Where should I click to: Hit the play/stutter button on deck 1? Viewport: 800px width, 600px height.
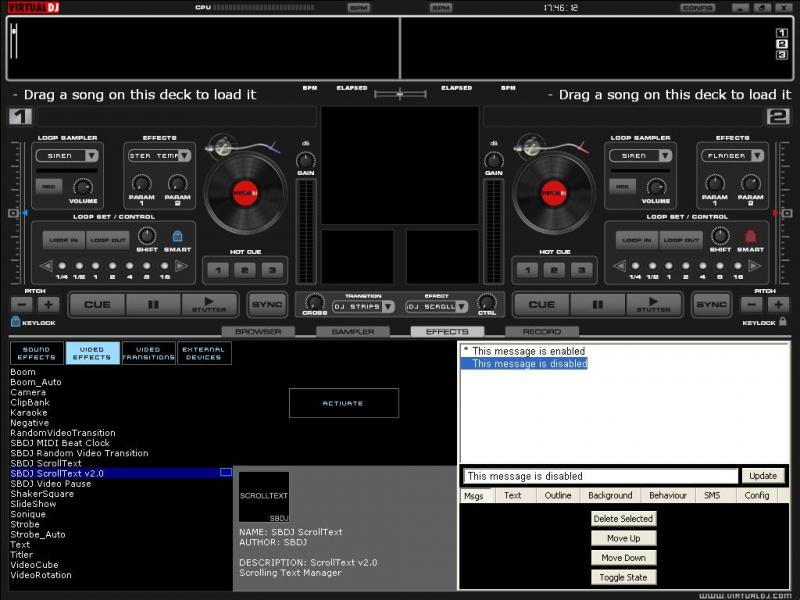click(x=209, y=305)
